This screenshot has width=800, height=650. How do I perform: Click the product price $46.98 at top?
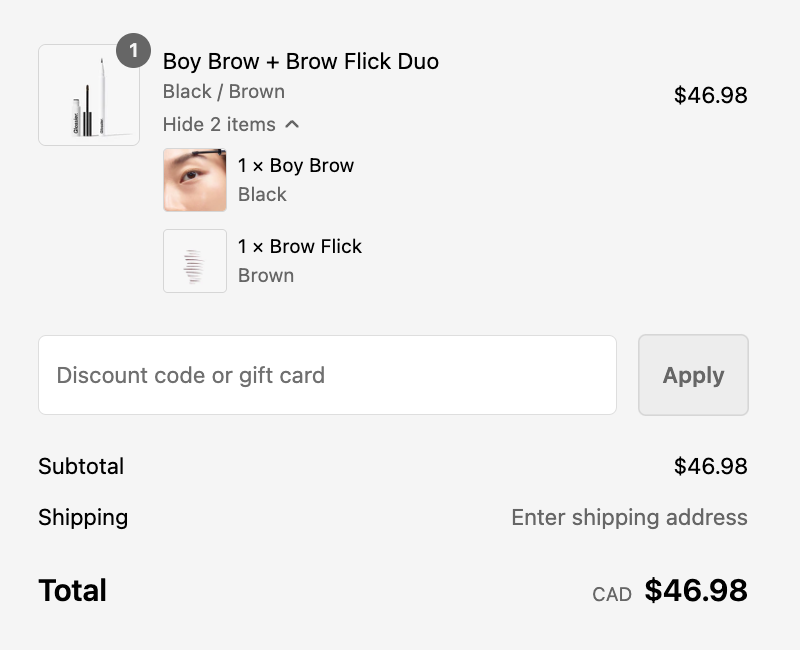[710, 95]
